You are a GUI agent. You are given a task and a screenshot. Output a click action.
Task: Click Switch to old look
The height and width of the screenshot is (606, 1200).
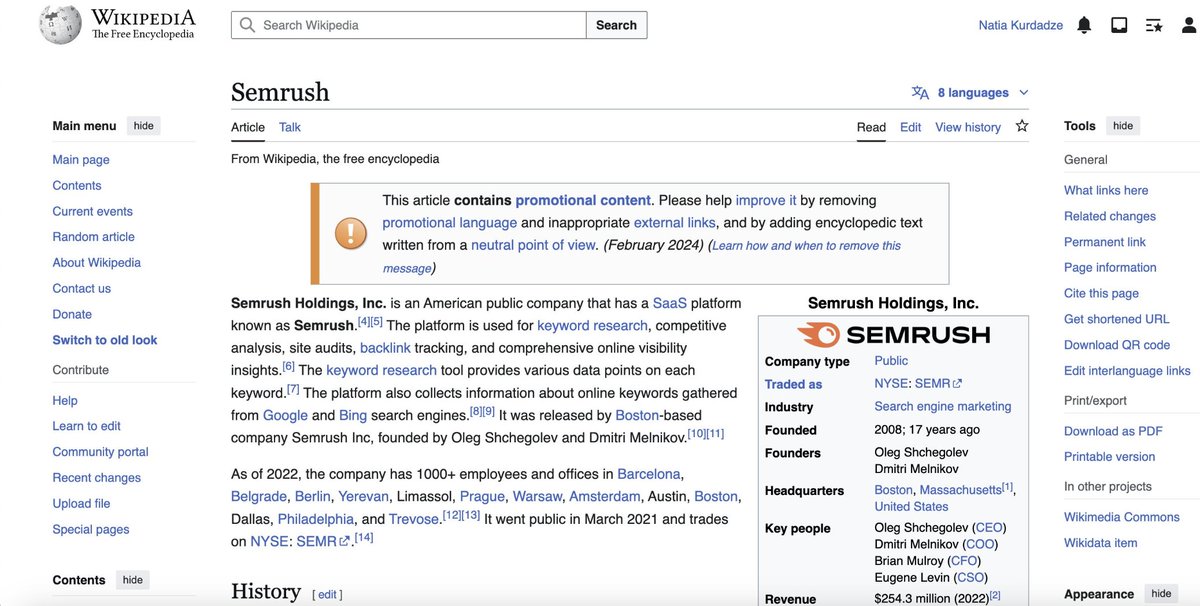[105, 340]
